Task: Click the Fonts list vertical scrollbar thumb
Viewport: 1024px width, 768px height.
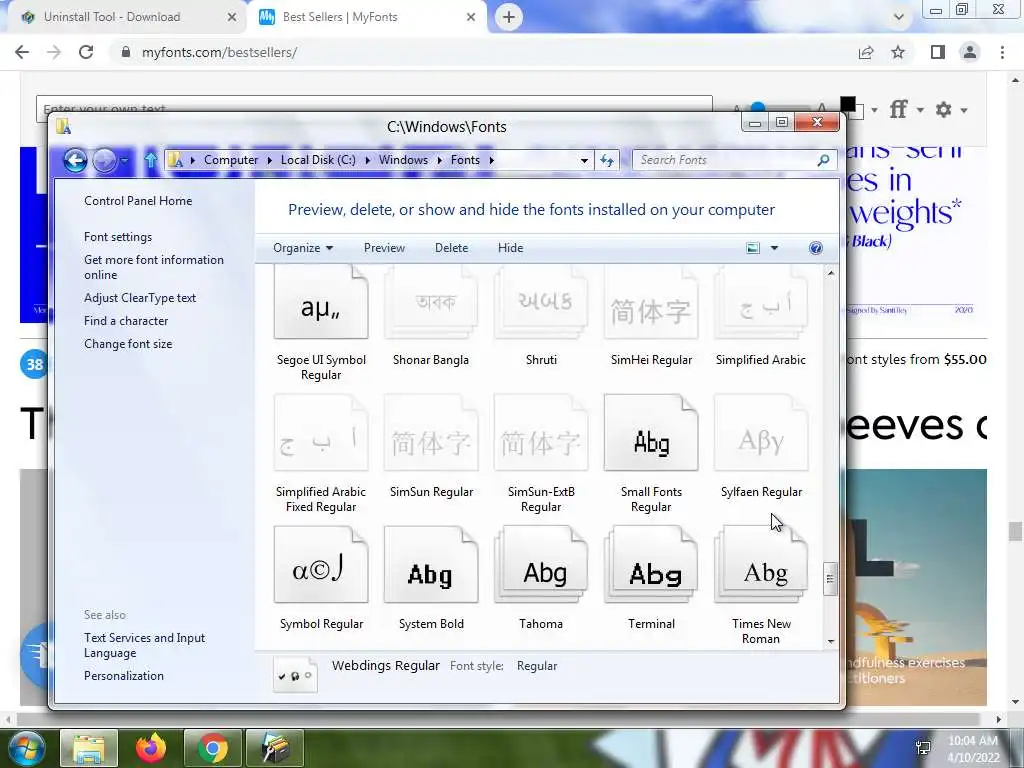Action: pyautogui.click(x=831, y=579)
